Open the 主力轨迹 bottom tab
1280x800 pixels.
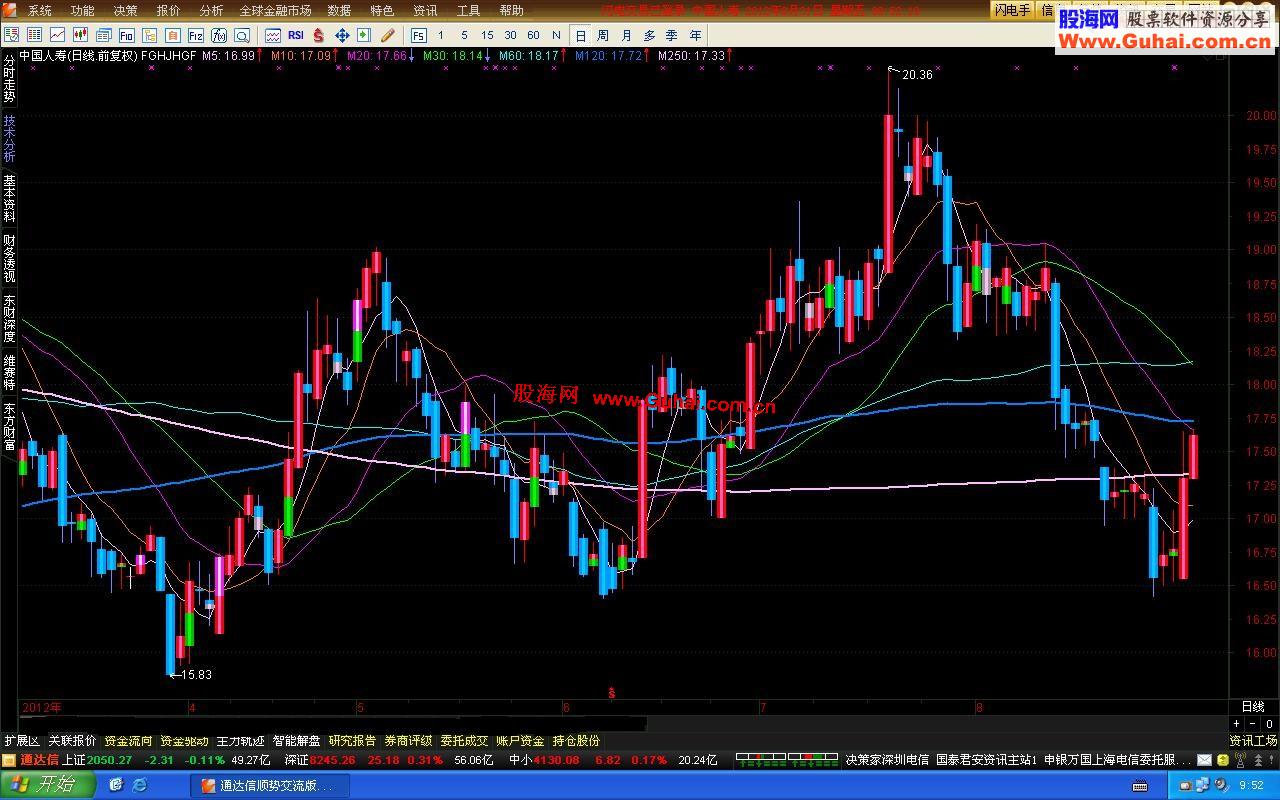pyautogui.click(x=240, y=741)
